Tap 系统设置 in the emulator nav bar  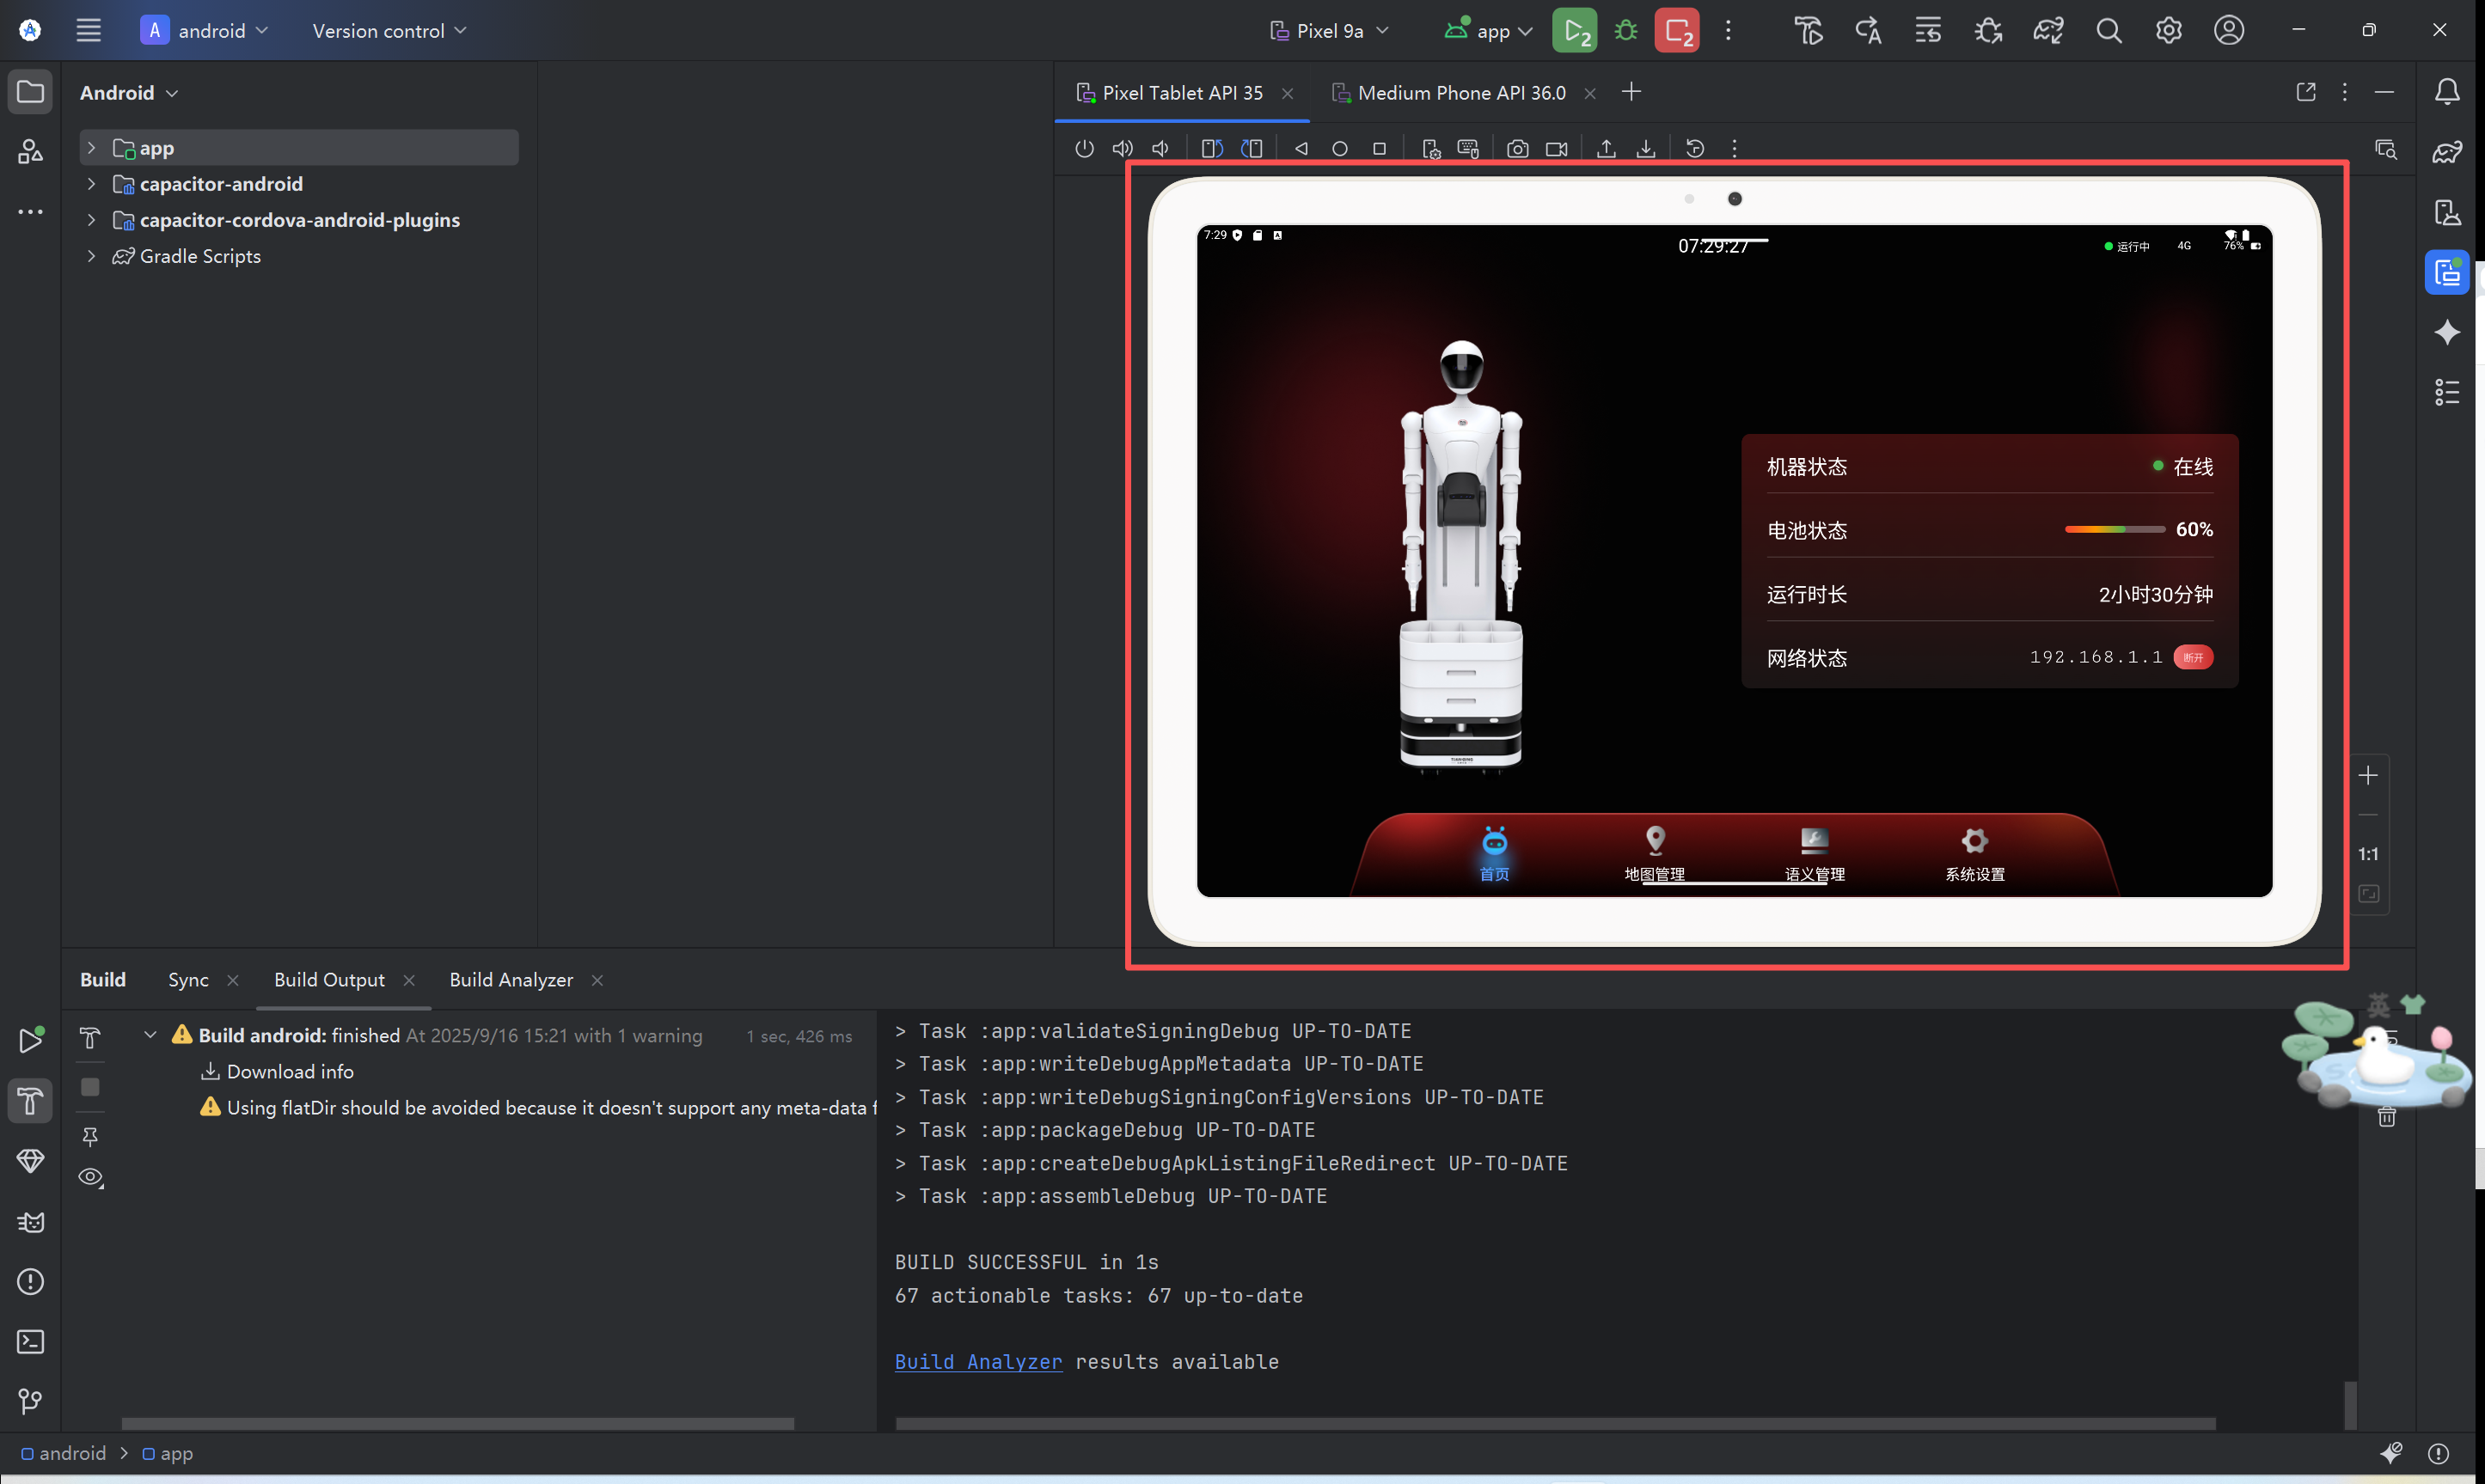point(1974,853)
